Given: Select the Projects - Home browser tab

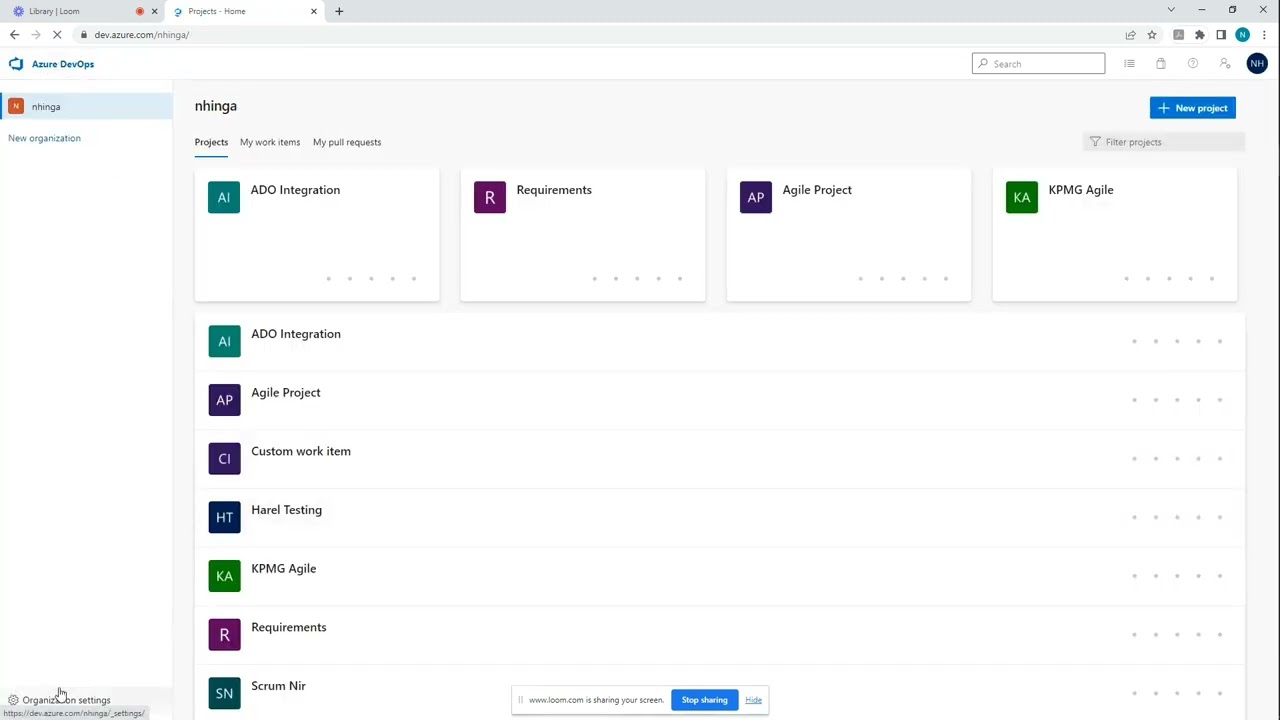Looking at the screenshot, I should pyautogui.click(x=244, y=11).
